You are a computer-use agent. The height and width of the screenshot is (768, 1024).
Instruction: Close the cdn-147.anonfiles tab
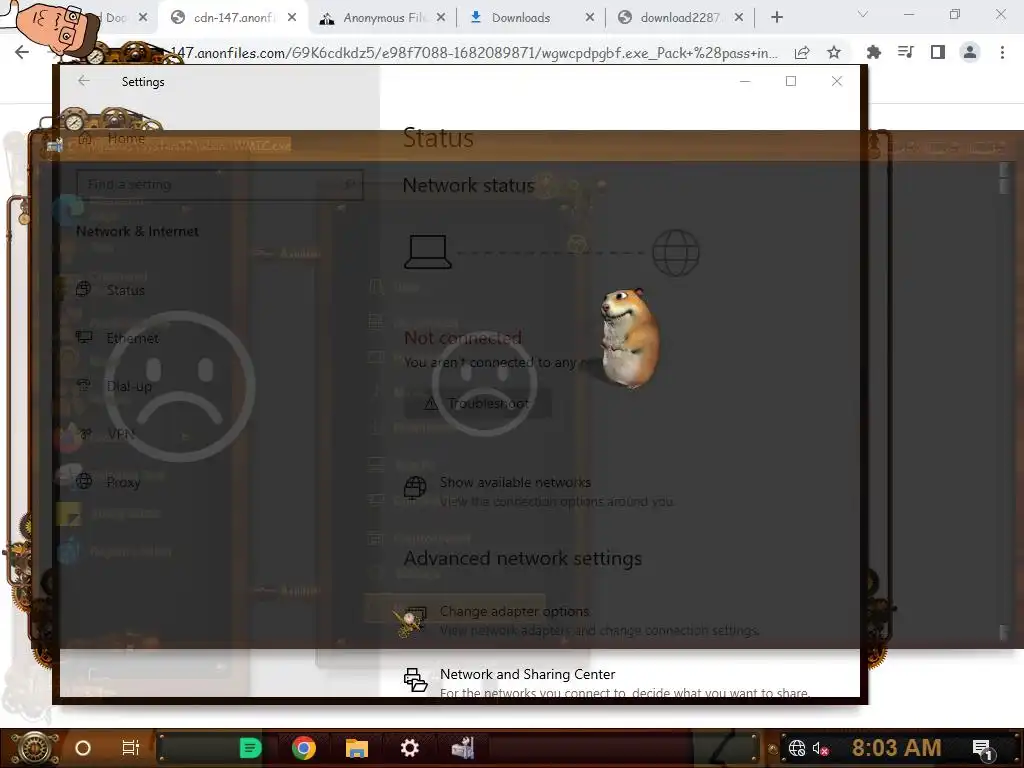point(292,18)
